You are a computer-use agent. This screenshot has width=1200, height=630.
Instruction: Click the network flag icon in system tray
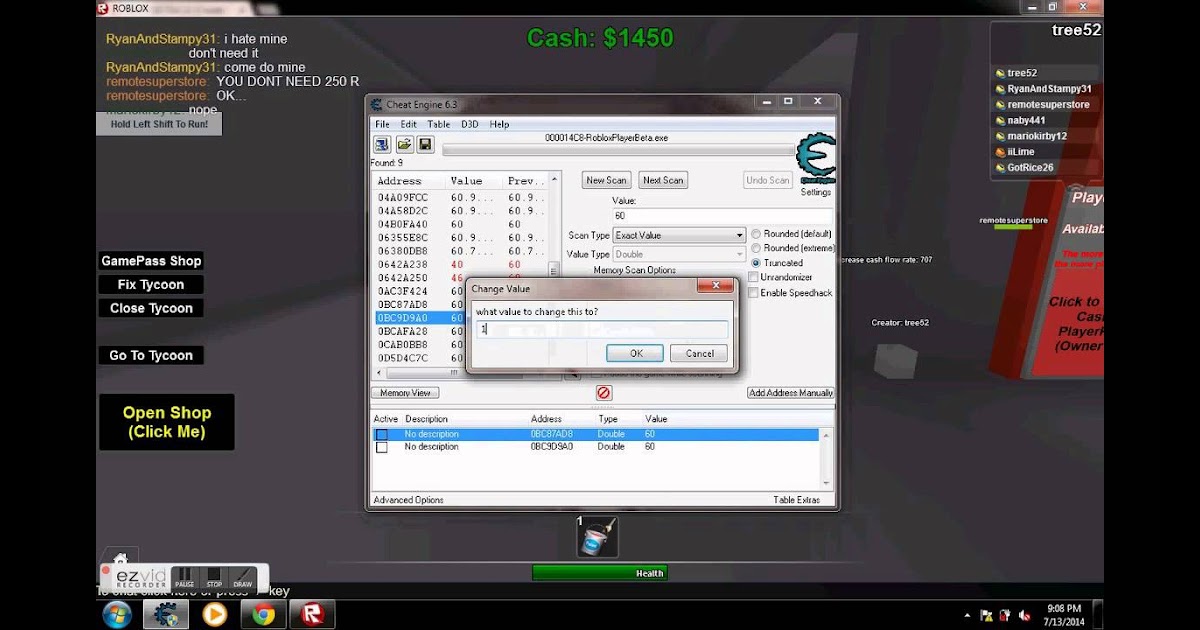tap(987, 615)
